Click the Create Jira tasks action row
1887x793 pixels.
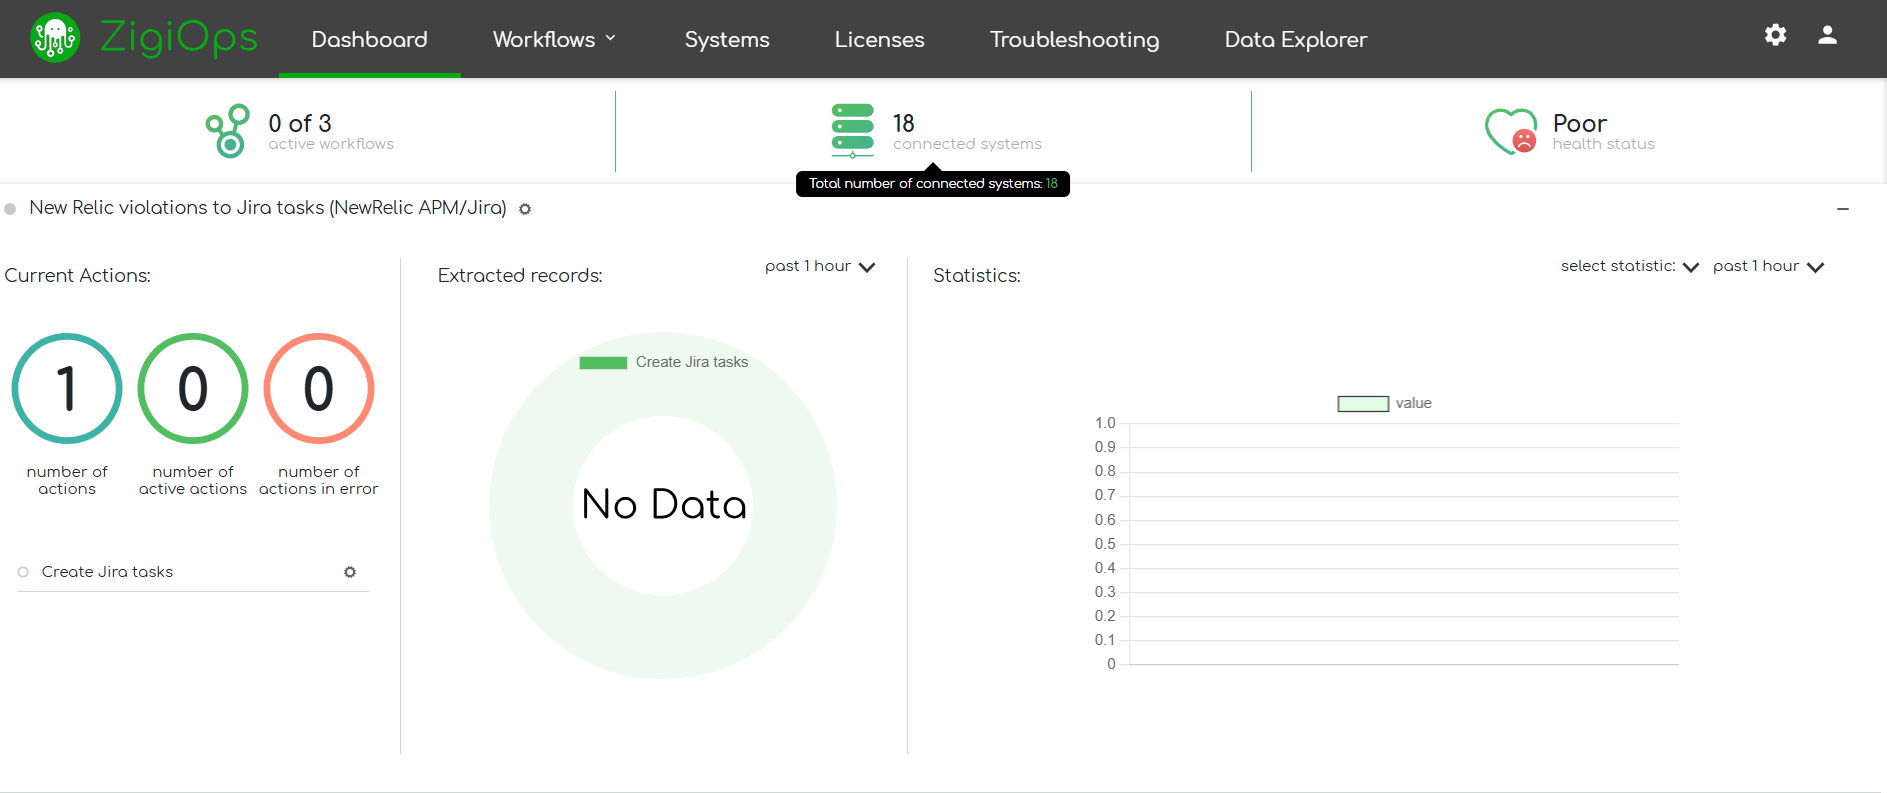193,572
